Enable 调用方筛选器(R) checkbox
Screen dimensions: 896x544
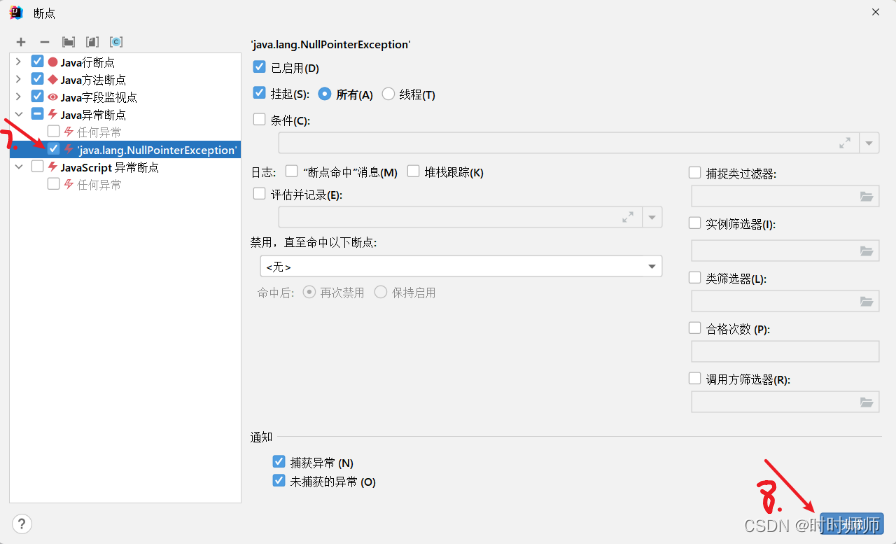coord(695,378)
